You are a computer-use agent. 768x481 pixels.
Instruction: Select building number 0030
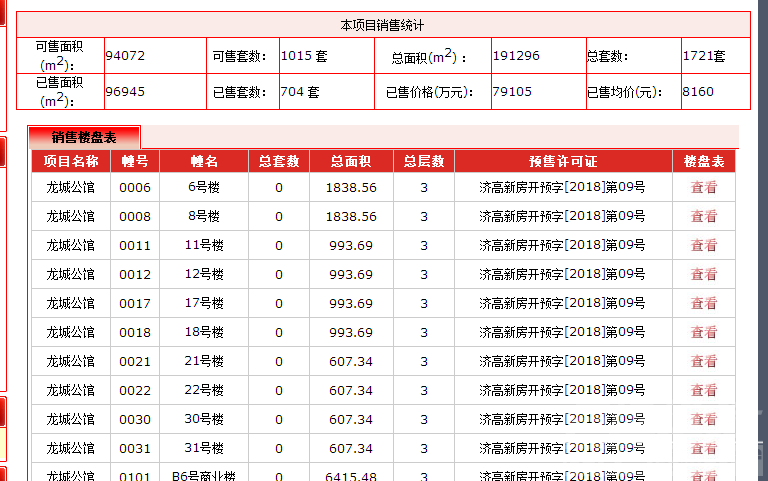tap(135, 419)
